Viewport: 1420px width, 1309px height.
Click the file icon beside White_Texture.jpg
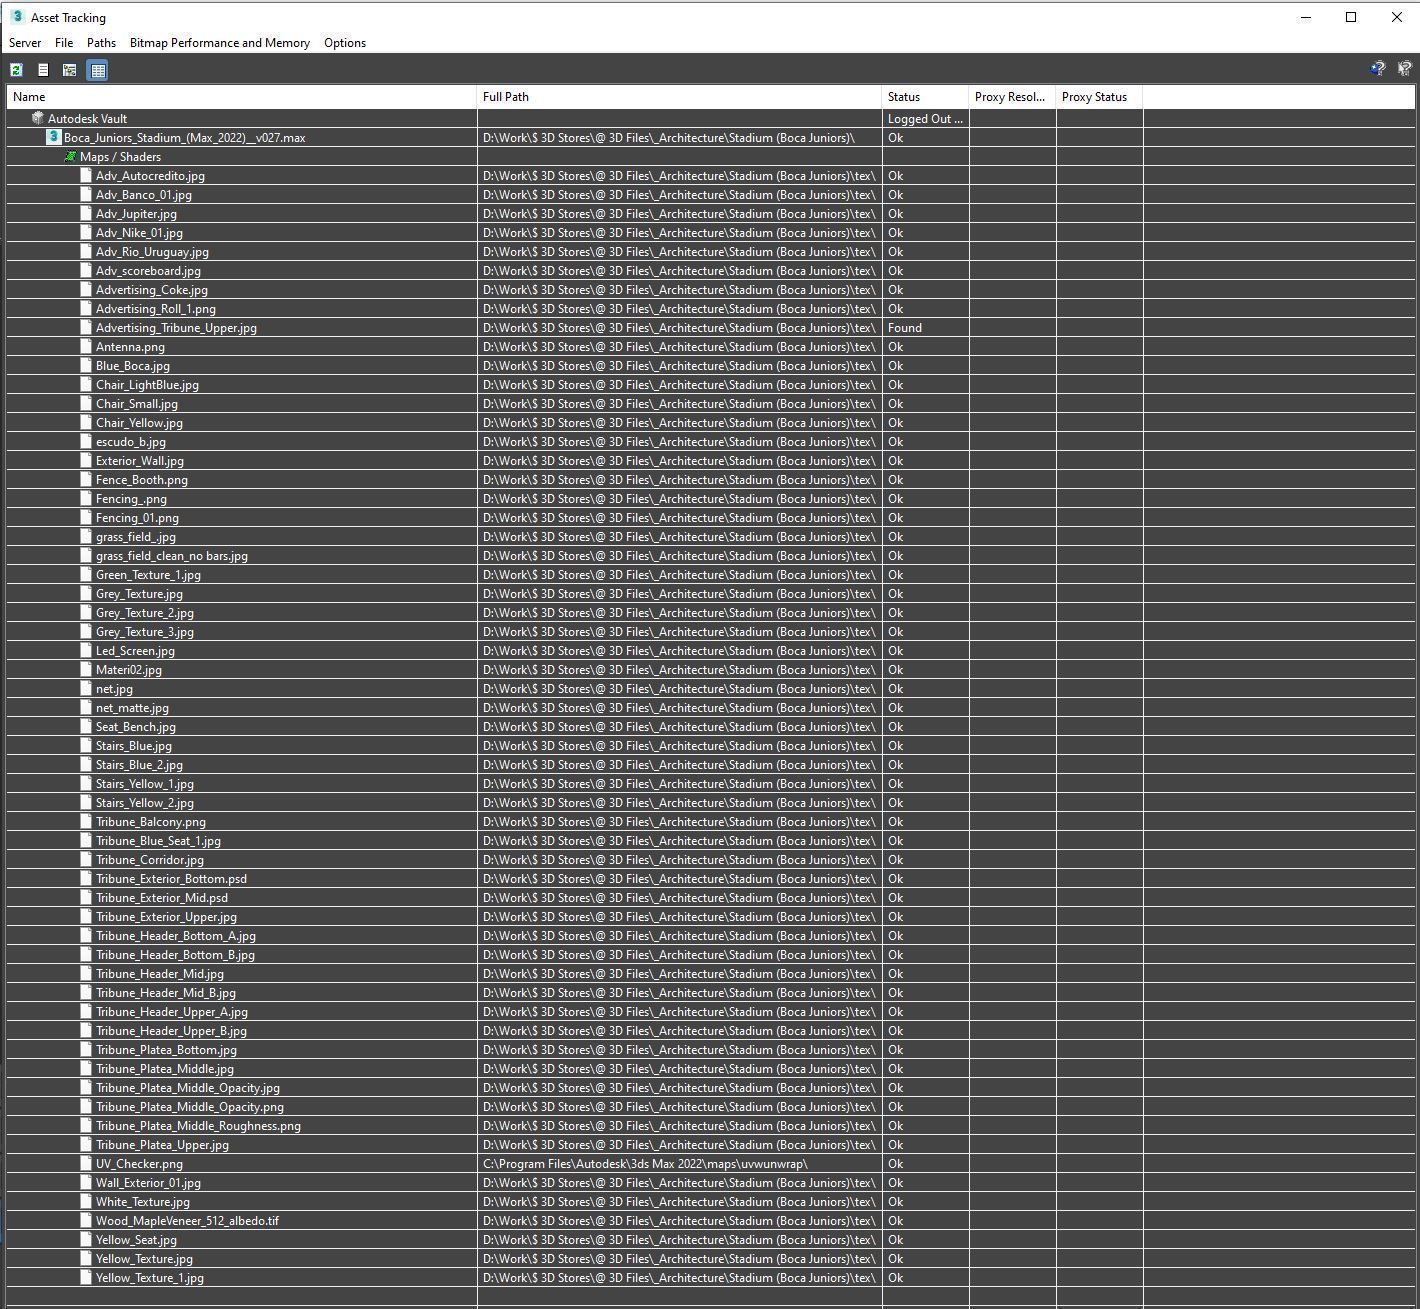(x=86, y=1201)
